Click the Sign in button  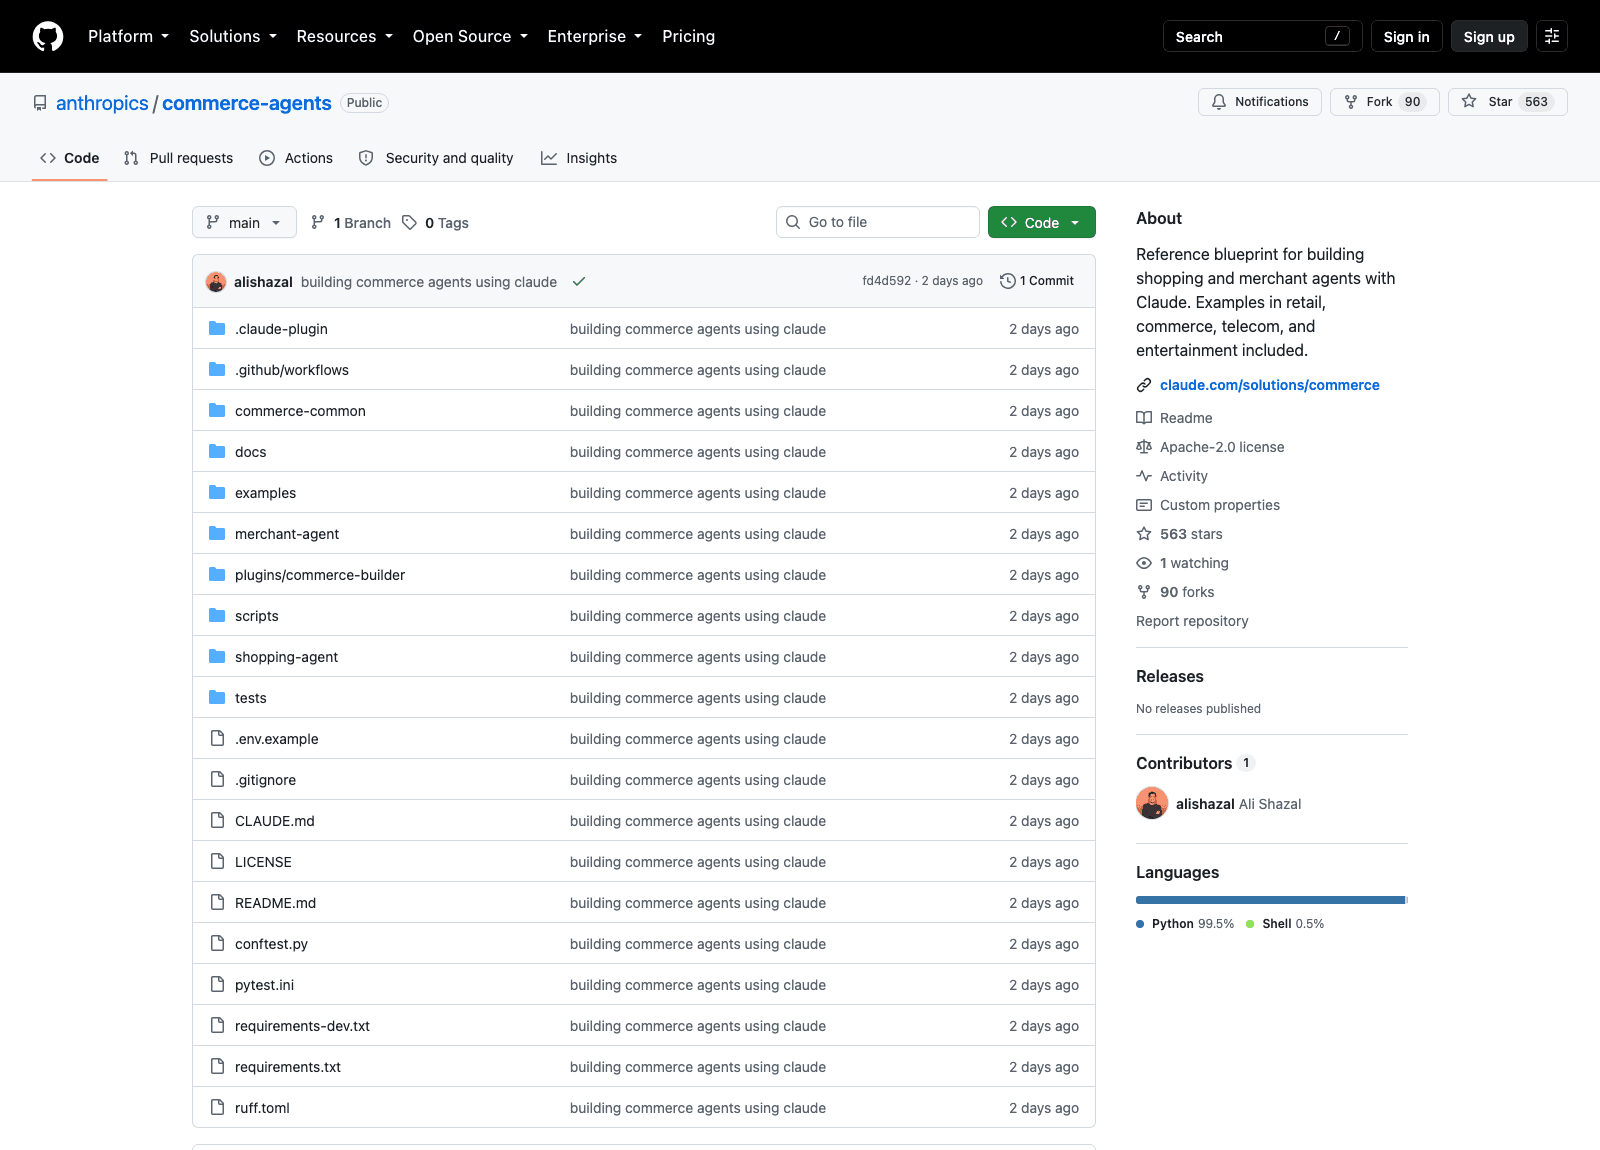1406,36
